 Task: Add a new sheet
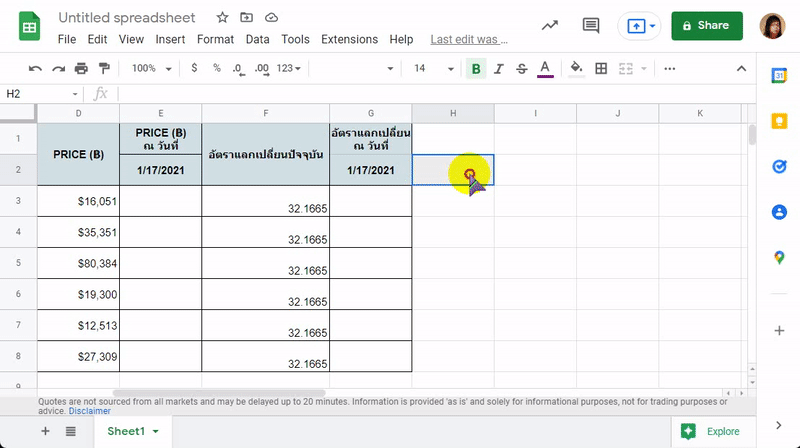coord(45,431)
